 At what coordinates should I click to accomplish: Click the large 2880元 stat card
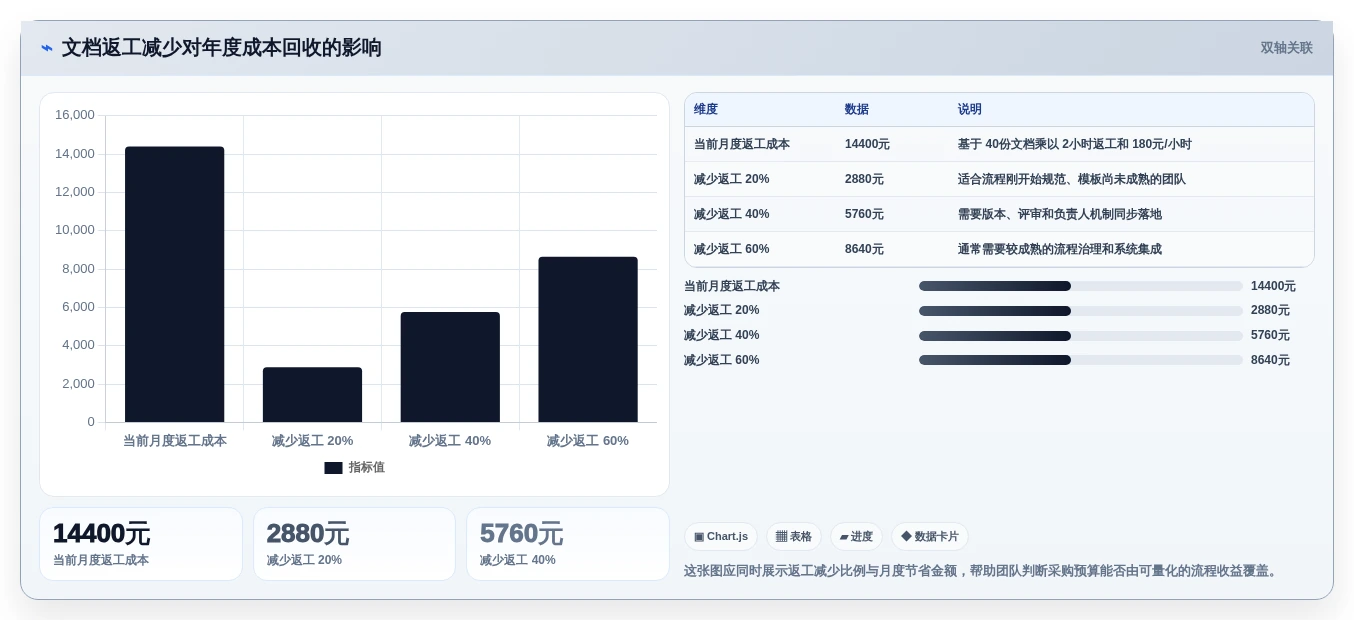(x=354, y=544)
